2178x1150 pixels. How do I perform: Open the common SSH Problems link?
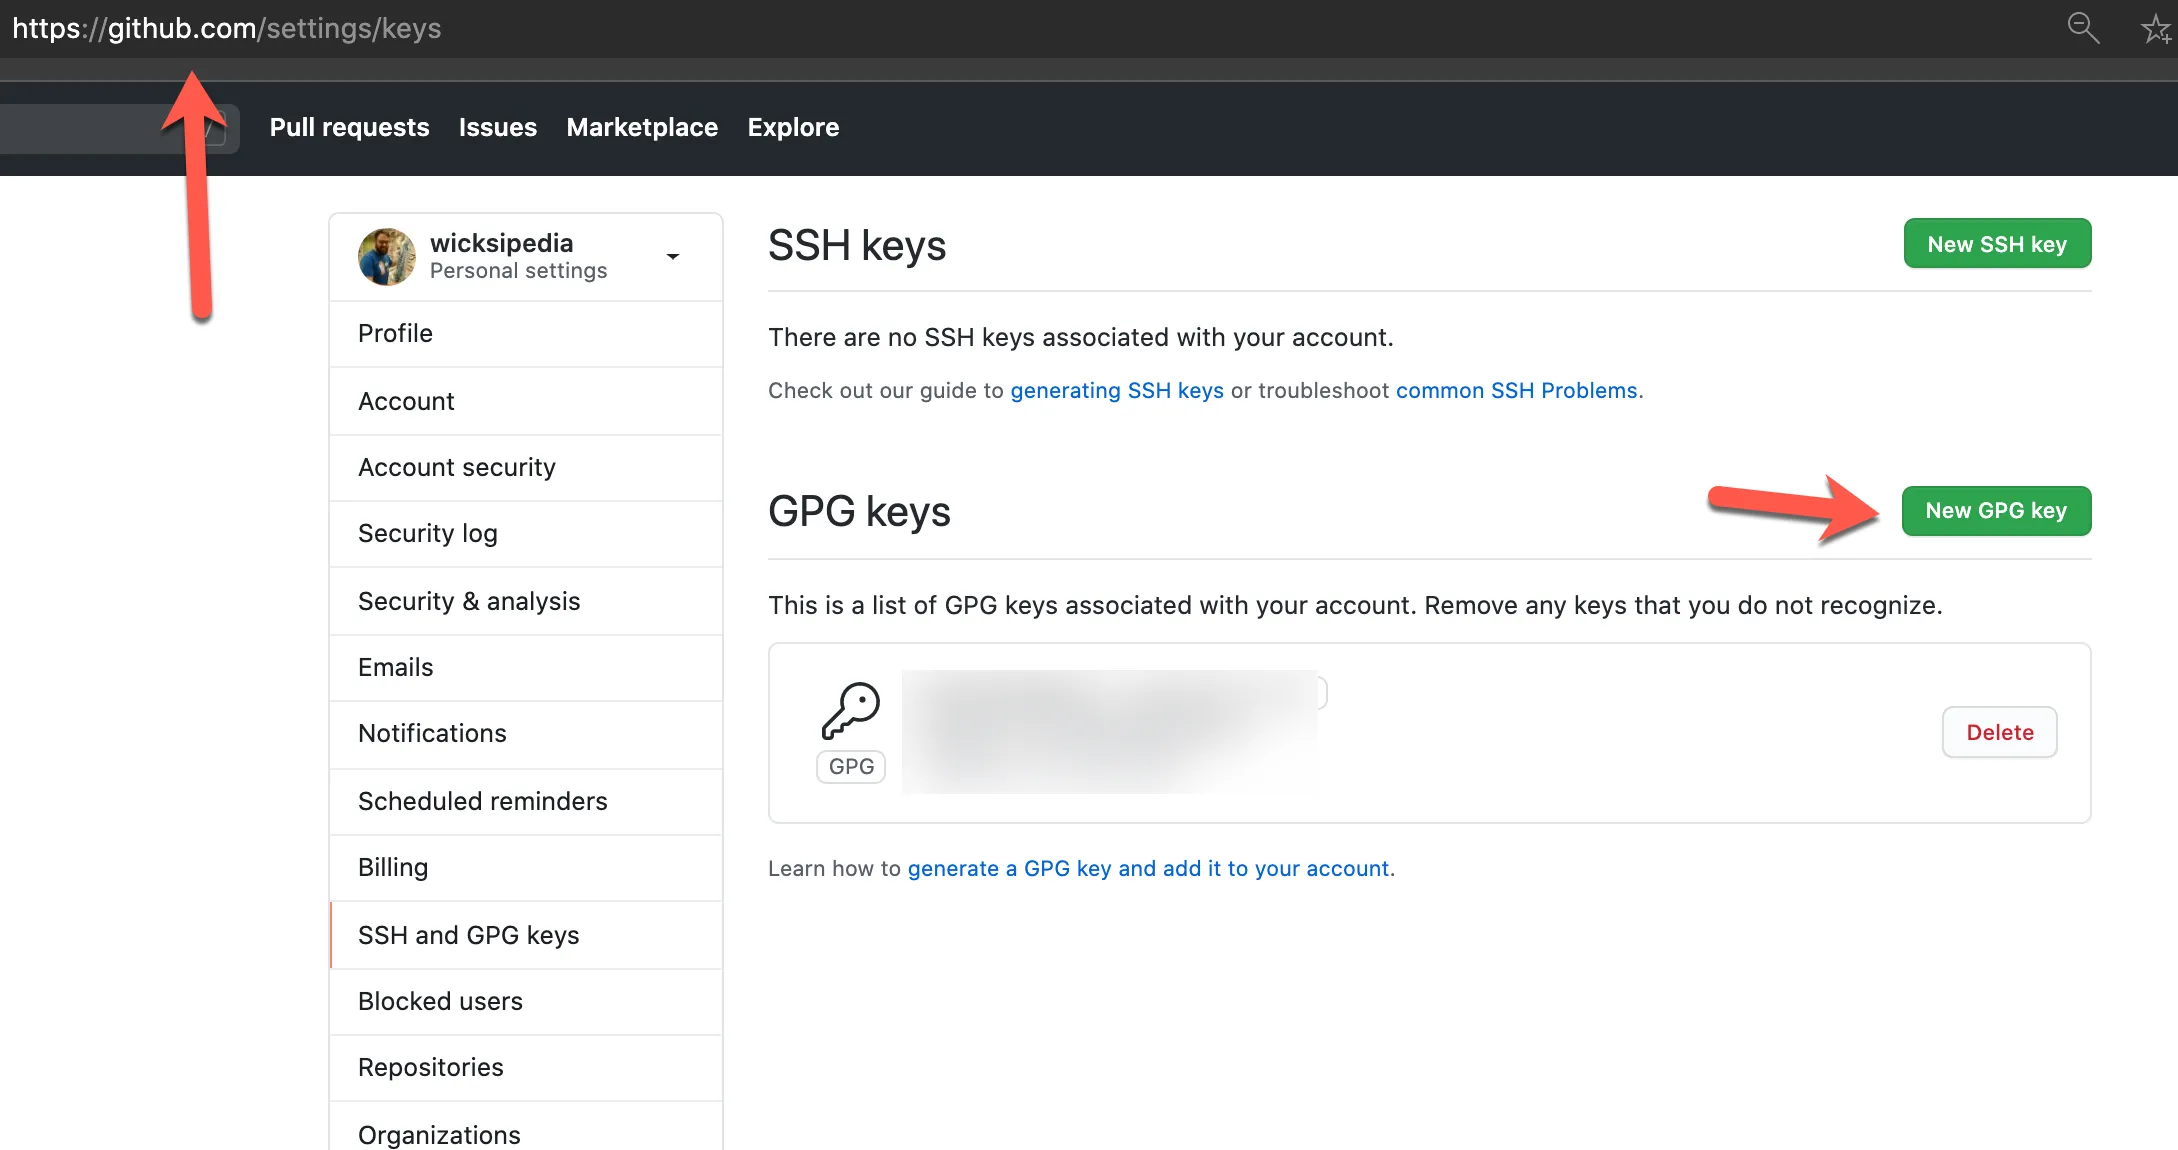1516,390
